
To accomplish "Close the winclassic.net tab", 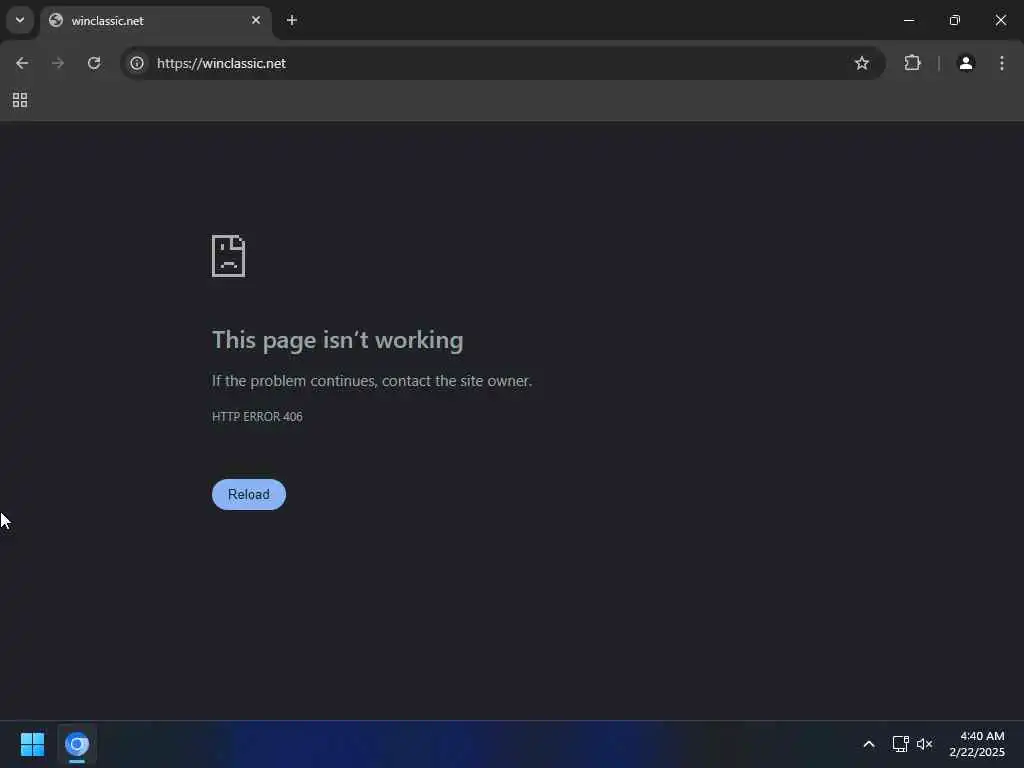I will [256, 20].
